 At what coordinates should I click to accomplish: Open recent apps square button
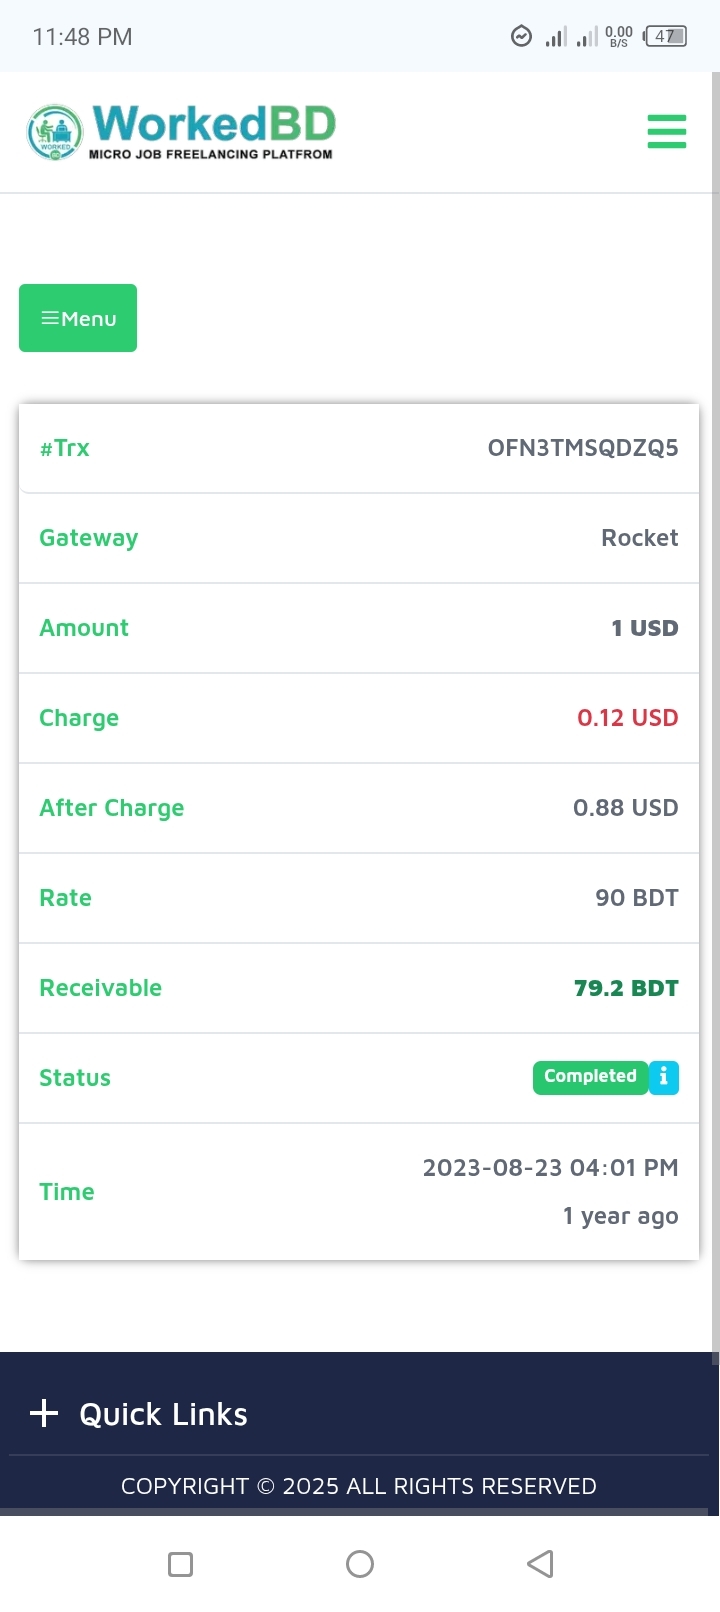(x=181, y=1564)
